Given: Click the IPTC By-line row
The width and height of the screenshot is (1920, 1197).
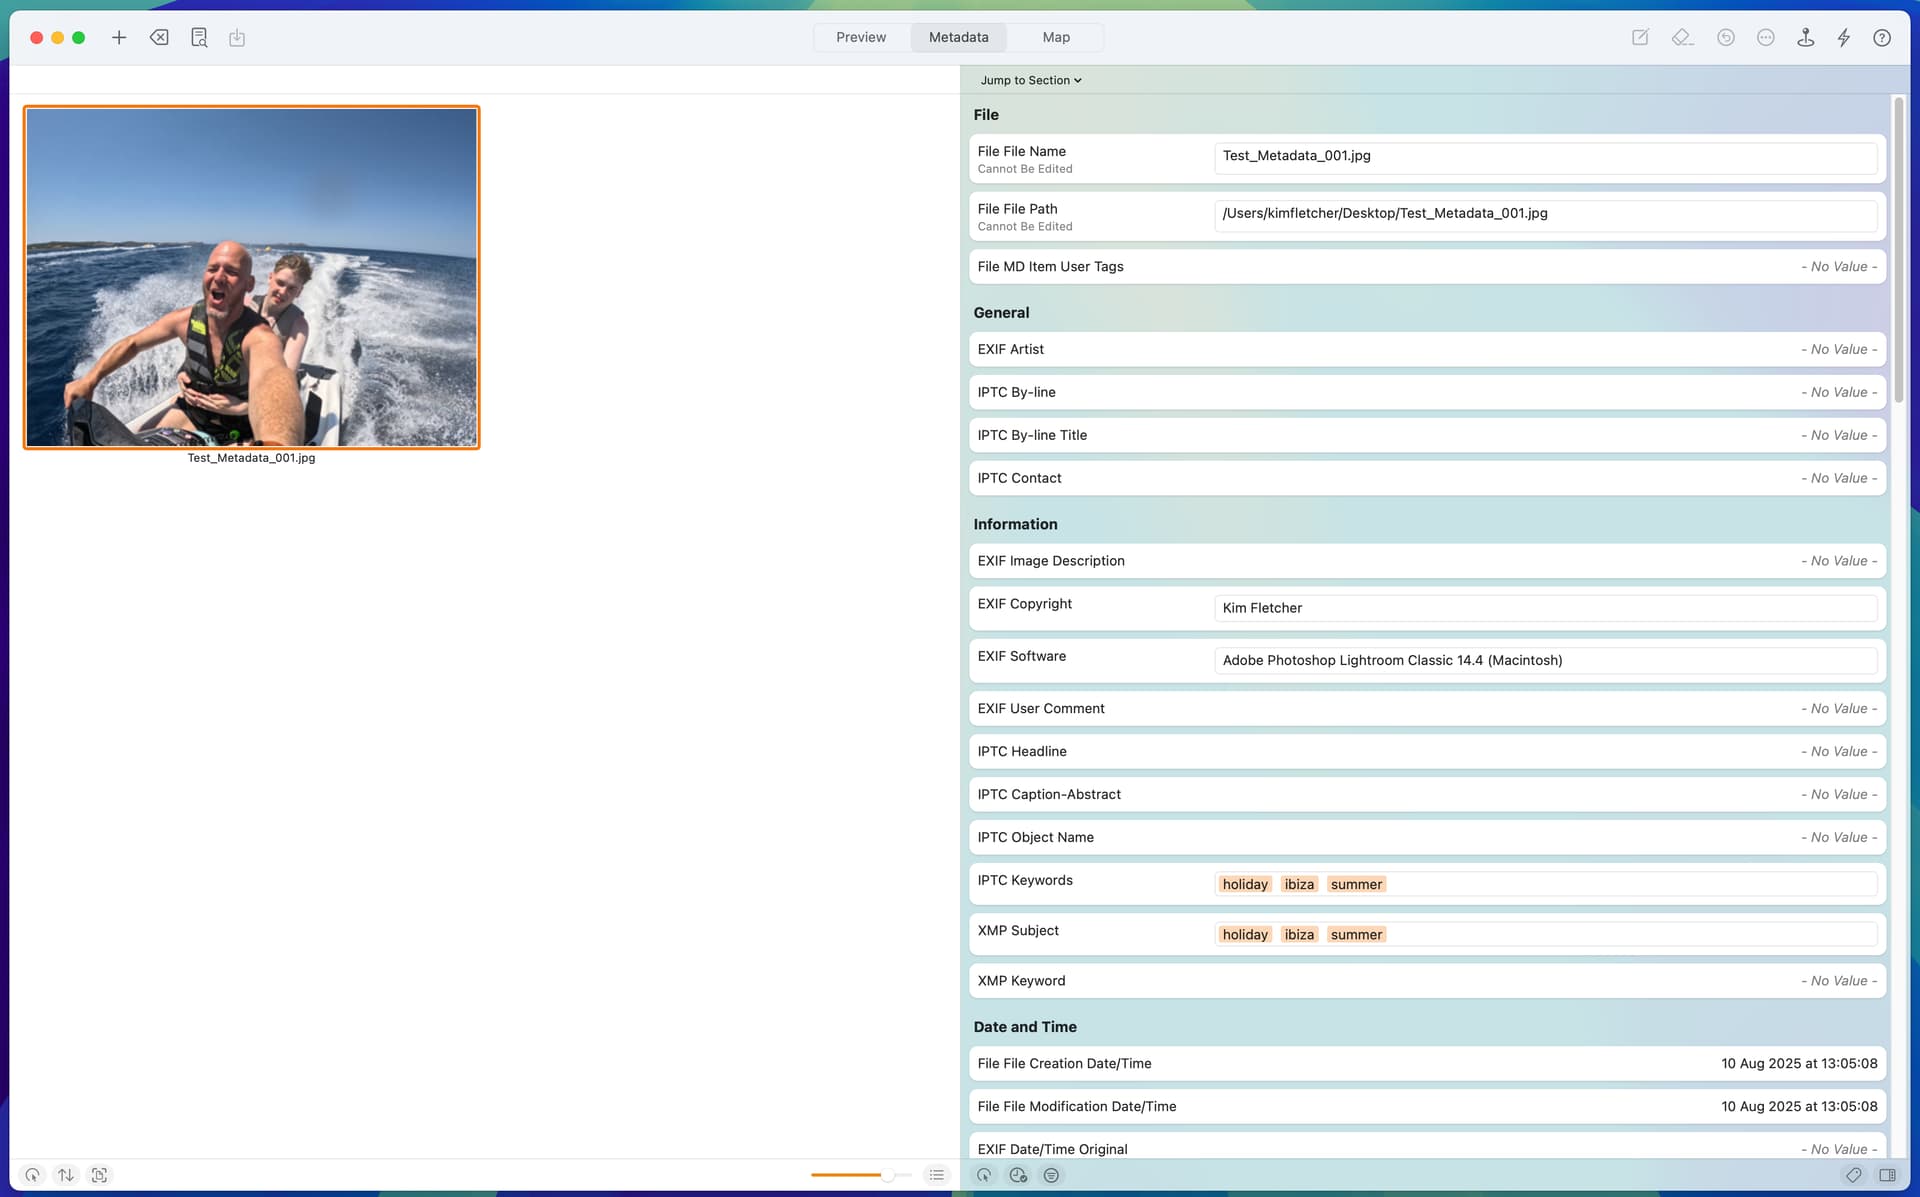Looking at the screenshot, I should point(1427,392).
